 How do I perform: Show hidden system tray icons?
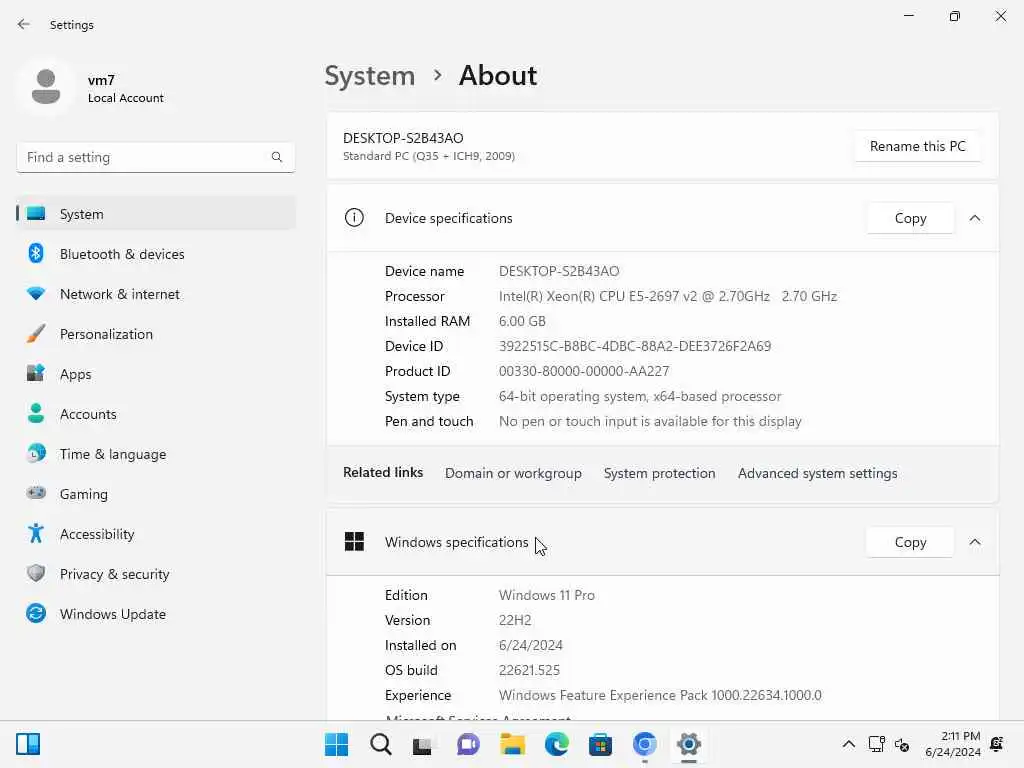tap(848, 744)
